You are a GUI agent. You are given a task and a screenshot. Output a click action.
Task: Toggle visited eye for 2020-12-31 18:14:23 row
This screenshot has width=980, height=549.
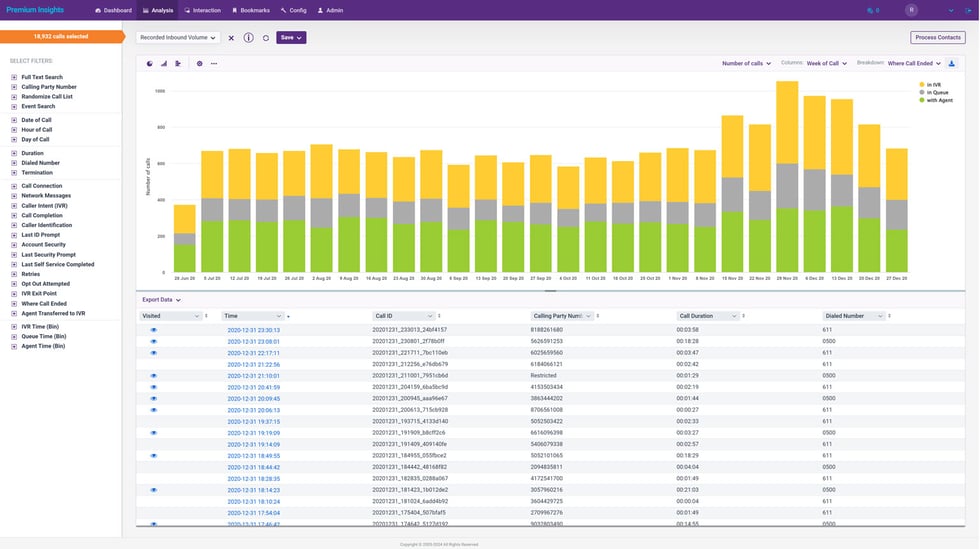(x=154, y=490)
